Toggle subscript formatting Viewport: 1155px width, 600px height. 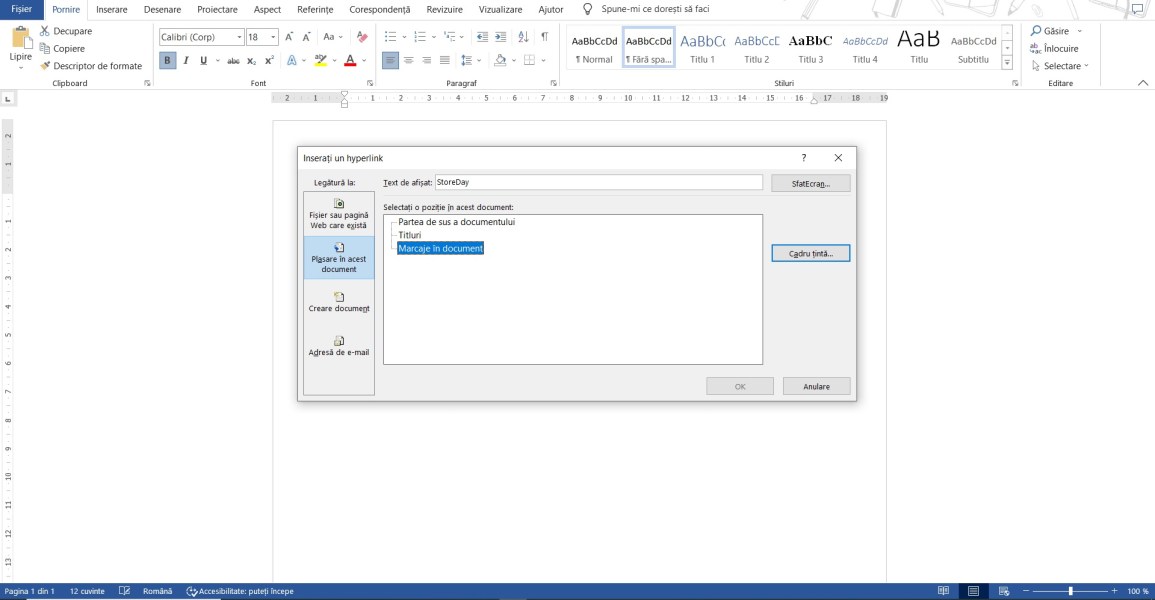click(x=252, y=60)
